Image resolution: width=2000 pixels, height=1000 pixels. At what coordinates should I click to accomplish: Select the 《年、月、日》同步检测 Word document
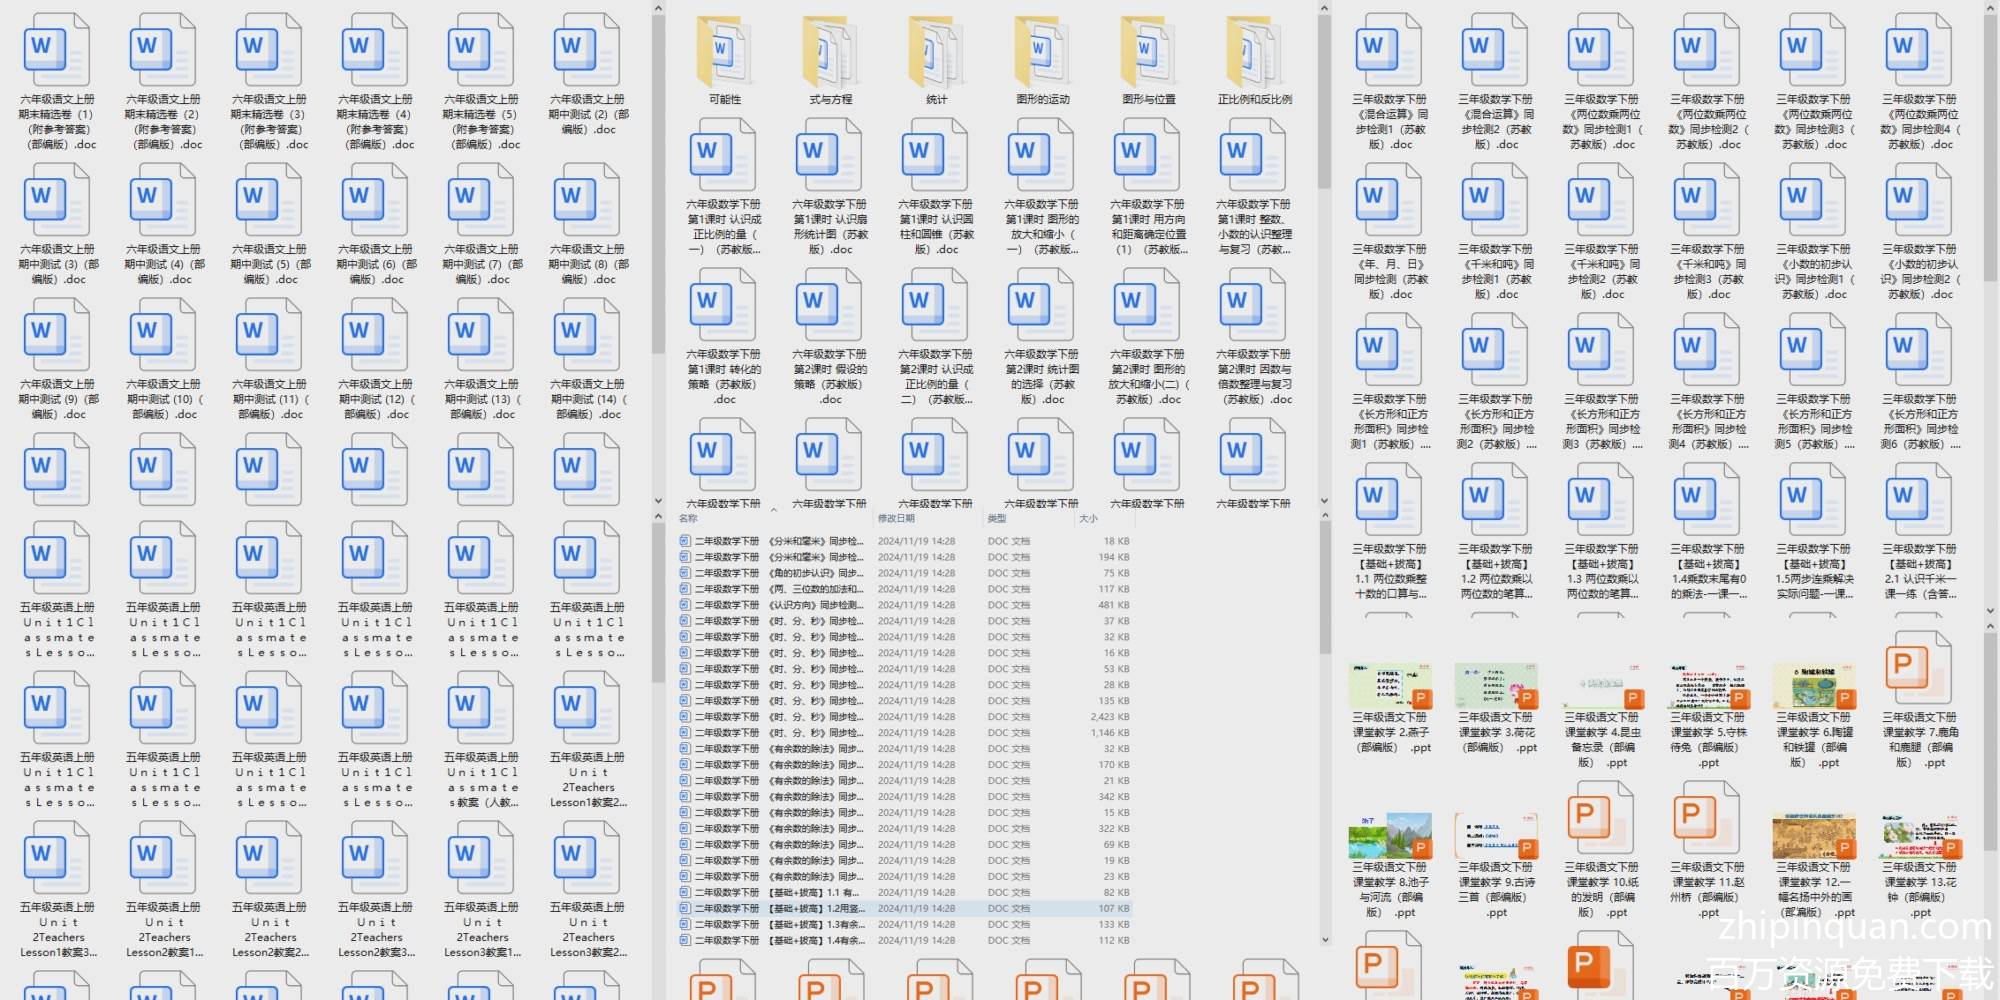(x=1389, y=202)
